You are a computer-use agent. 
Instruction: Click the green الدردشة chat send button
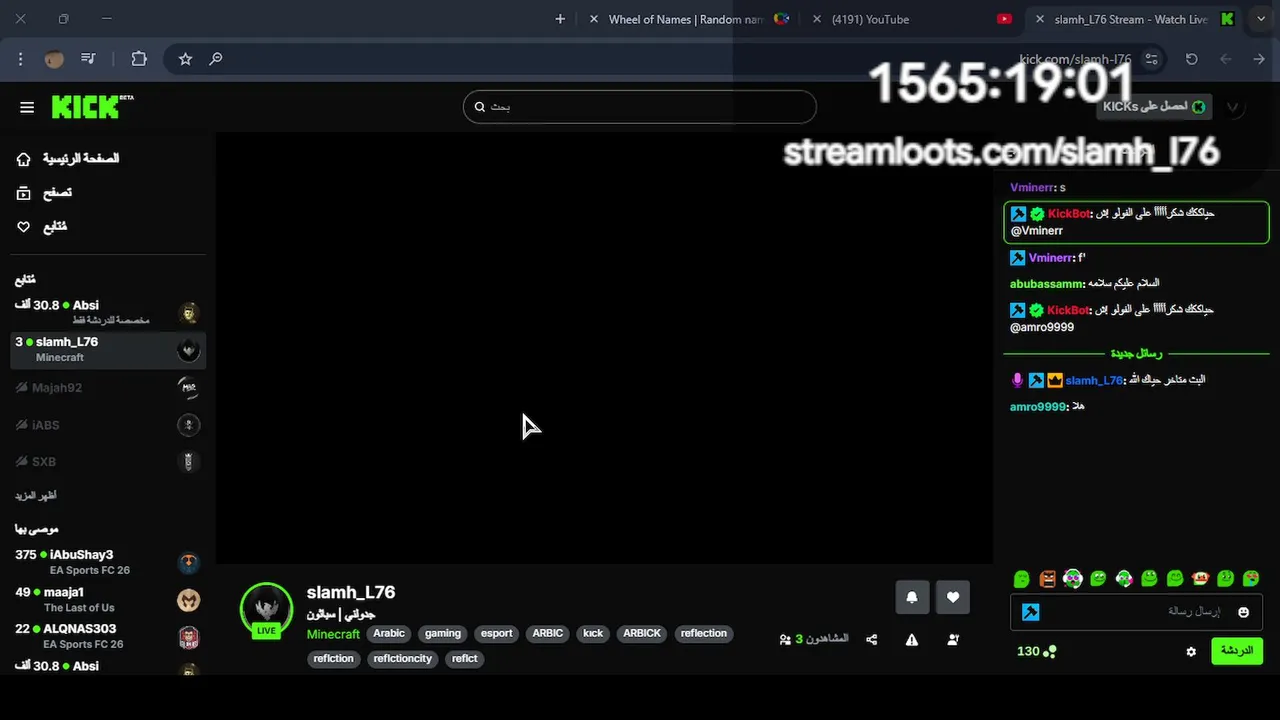point(1237,651)
